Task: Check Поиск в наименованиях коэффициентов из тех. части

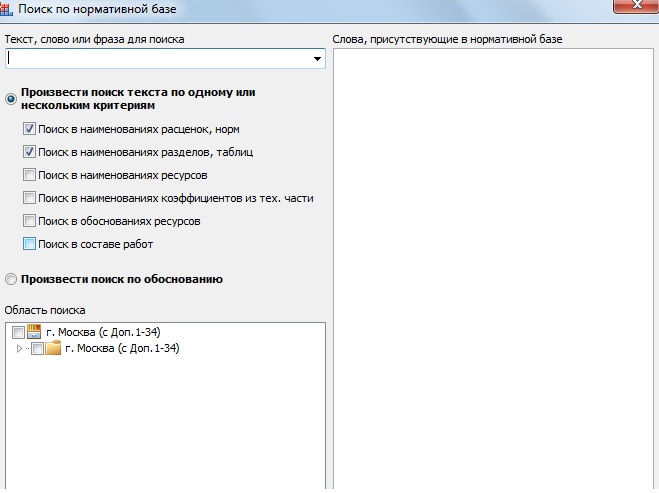Action: 30,198
